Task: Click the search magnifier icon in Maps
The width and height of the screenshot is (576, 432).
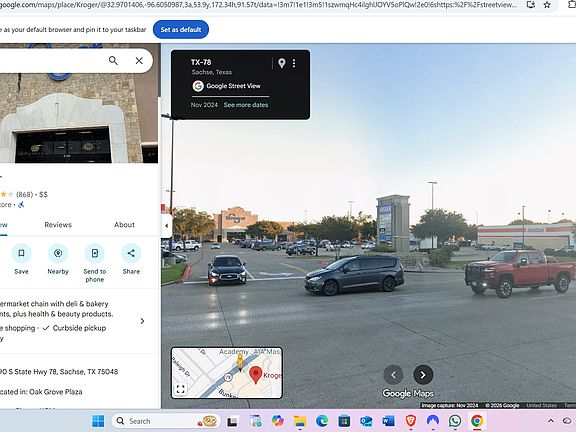Action: click(113, 61)
